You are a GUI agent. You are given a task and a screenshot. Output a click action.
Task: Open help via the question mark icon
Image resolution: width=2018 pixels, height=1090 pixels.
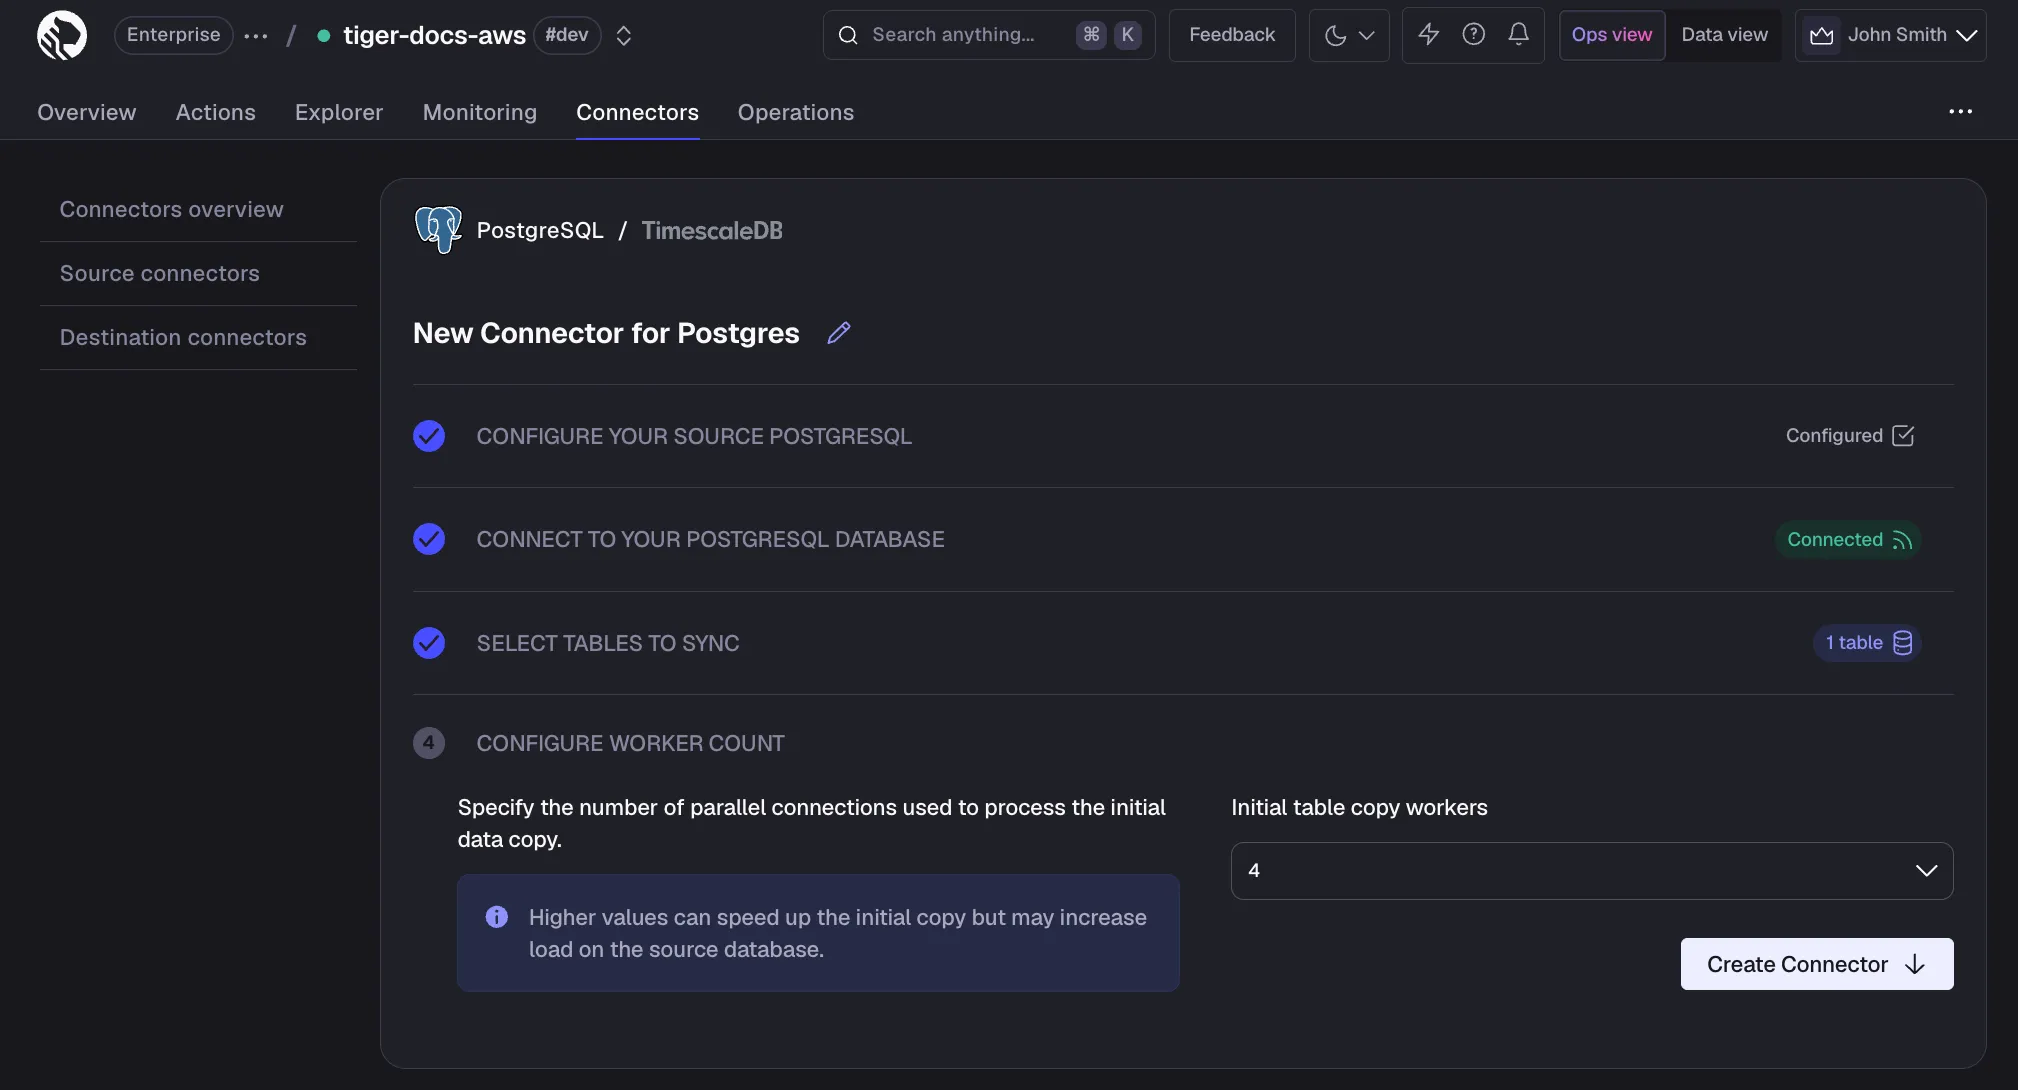pyautogui.click(x=1473, y=35)
